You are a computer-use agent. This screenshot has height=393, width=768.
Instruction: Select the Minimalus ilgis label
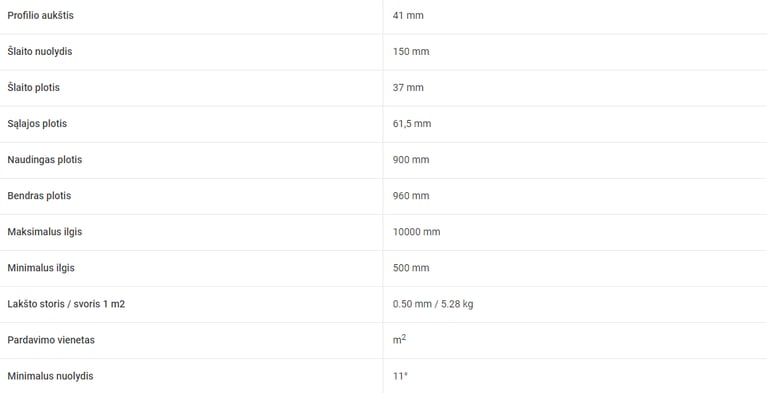41,268
